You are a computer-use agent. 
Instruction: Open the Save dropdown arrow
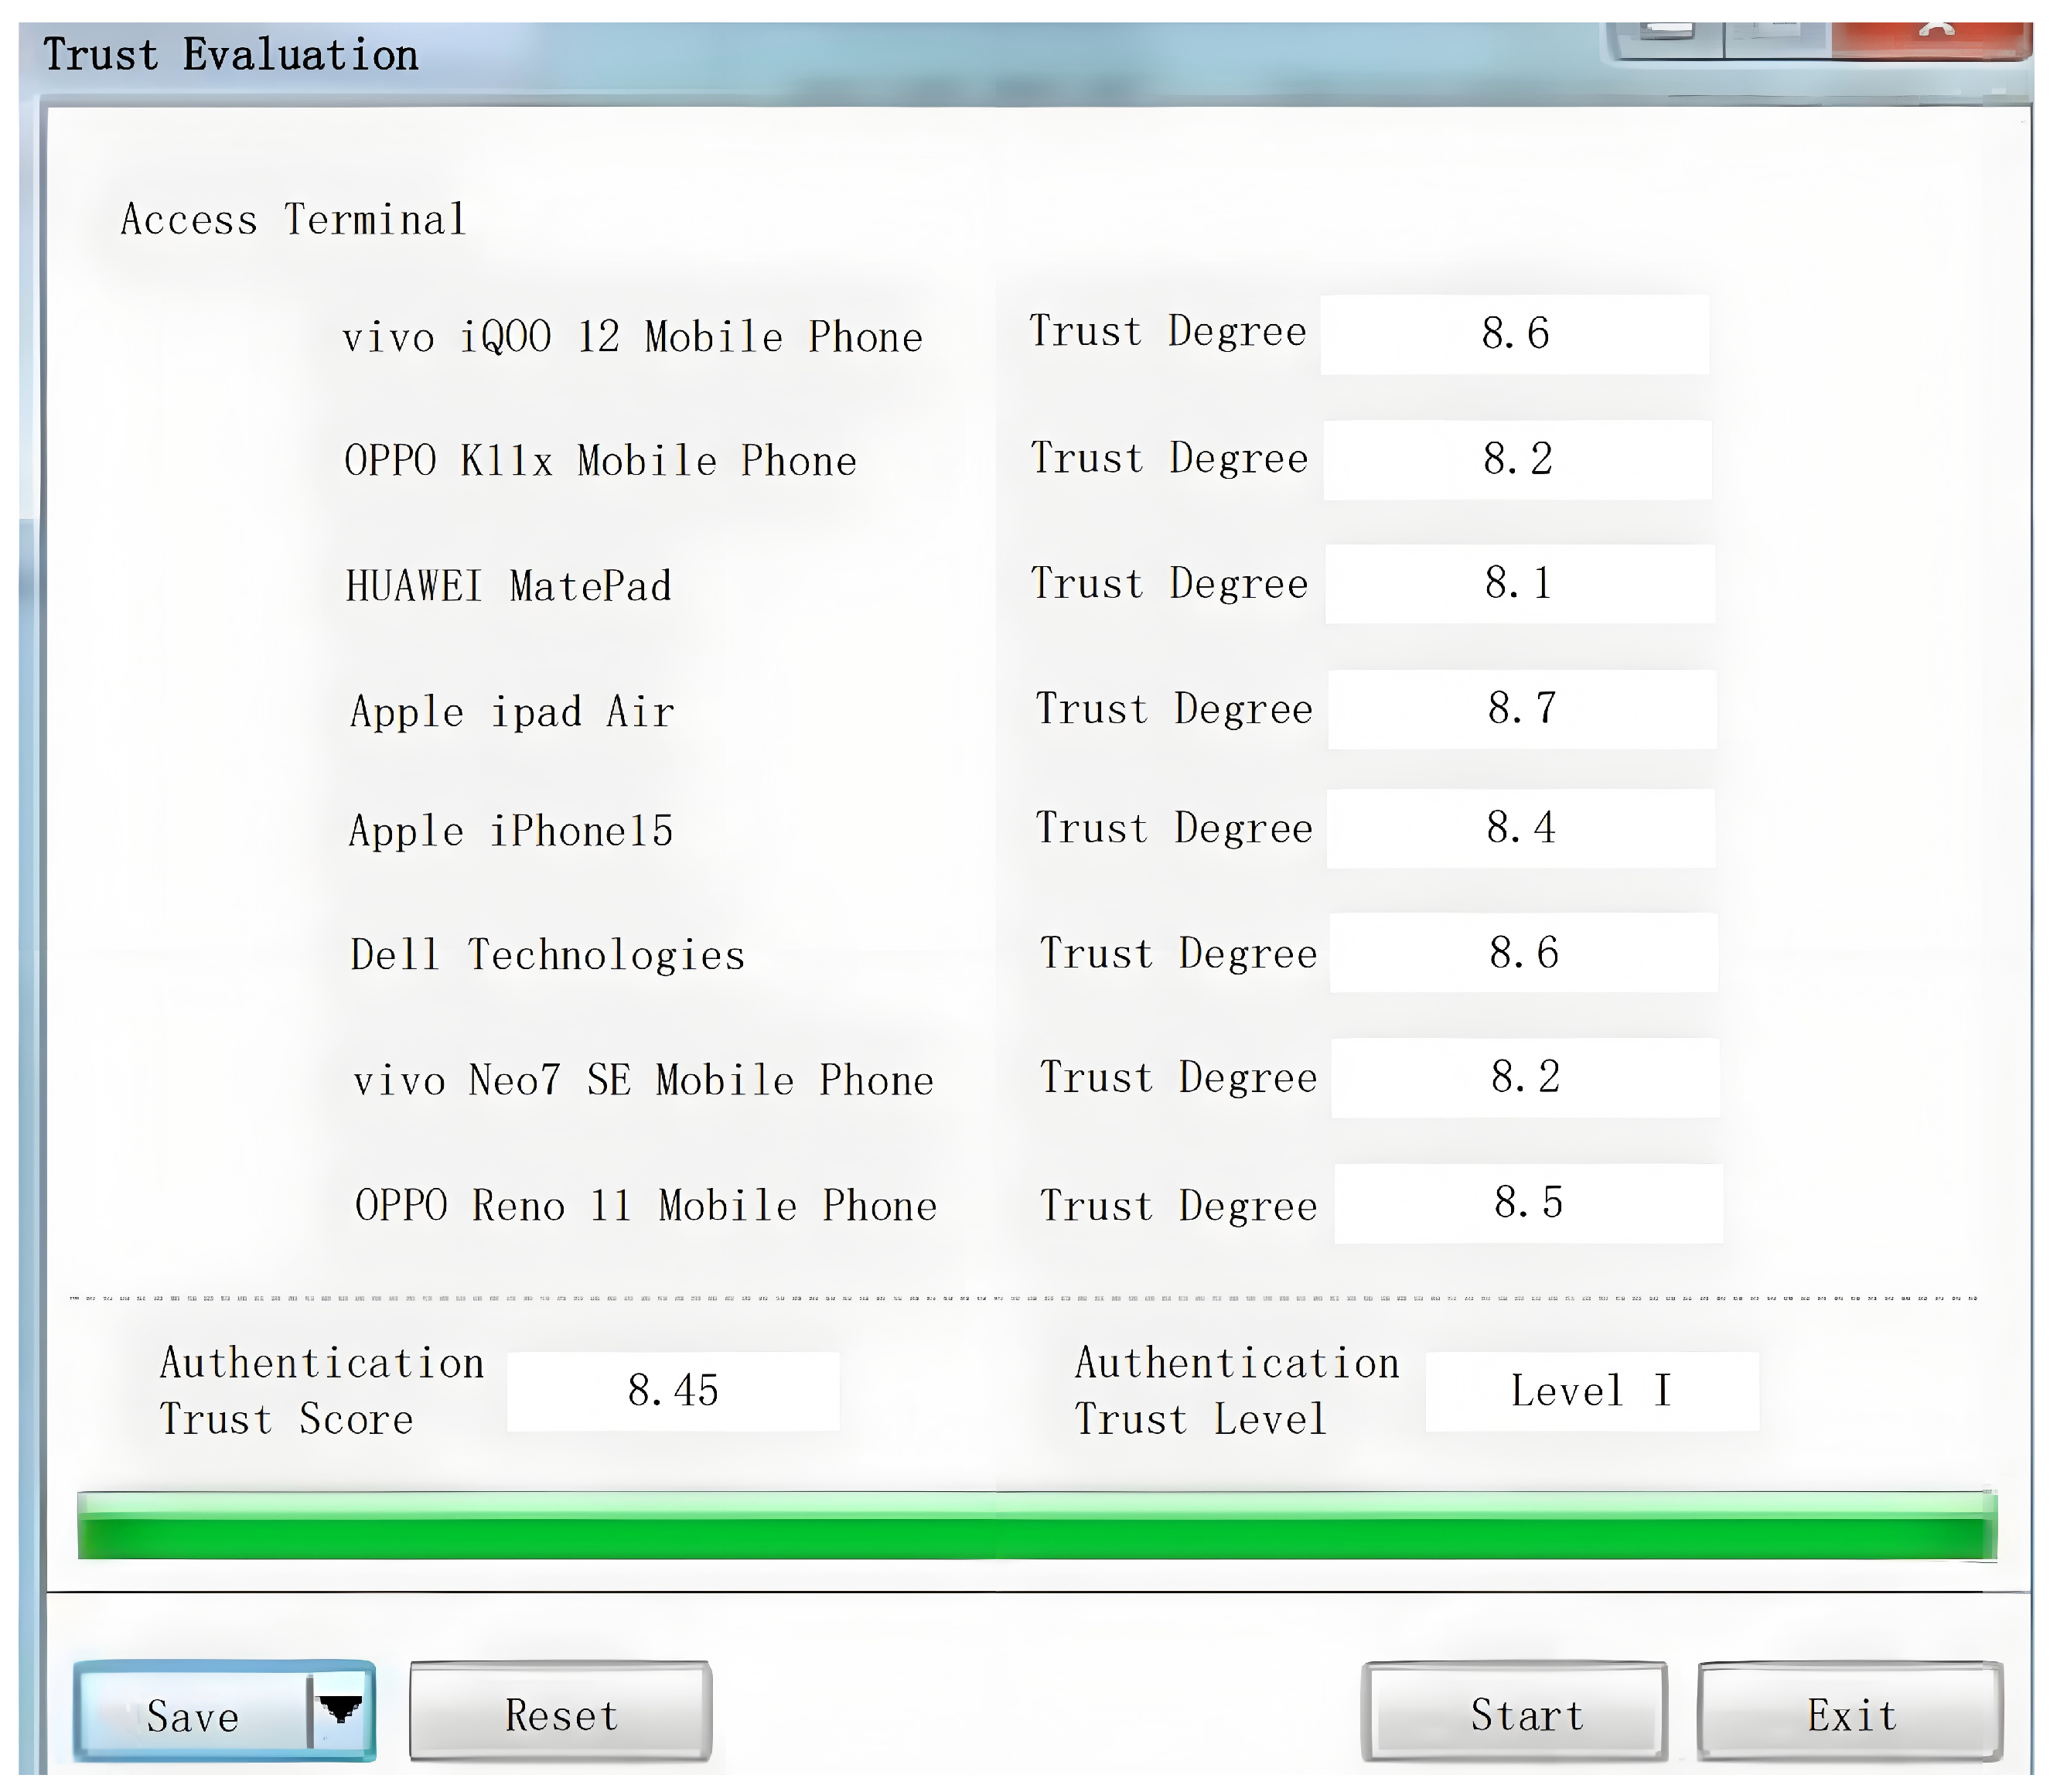(341, 1711)
